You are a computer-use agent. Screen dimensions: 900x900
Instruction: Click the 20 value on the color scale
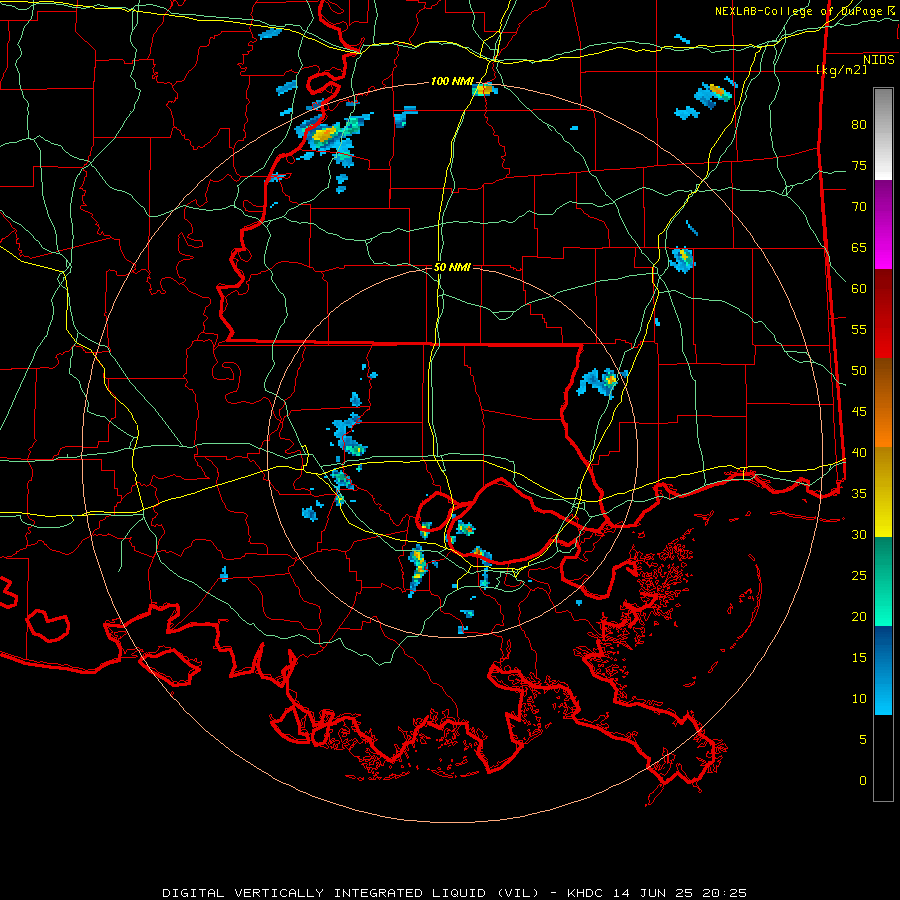[x=859, y=617]
